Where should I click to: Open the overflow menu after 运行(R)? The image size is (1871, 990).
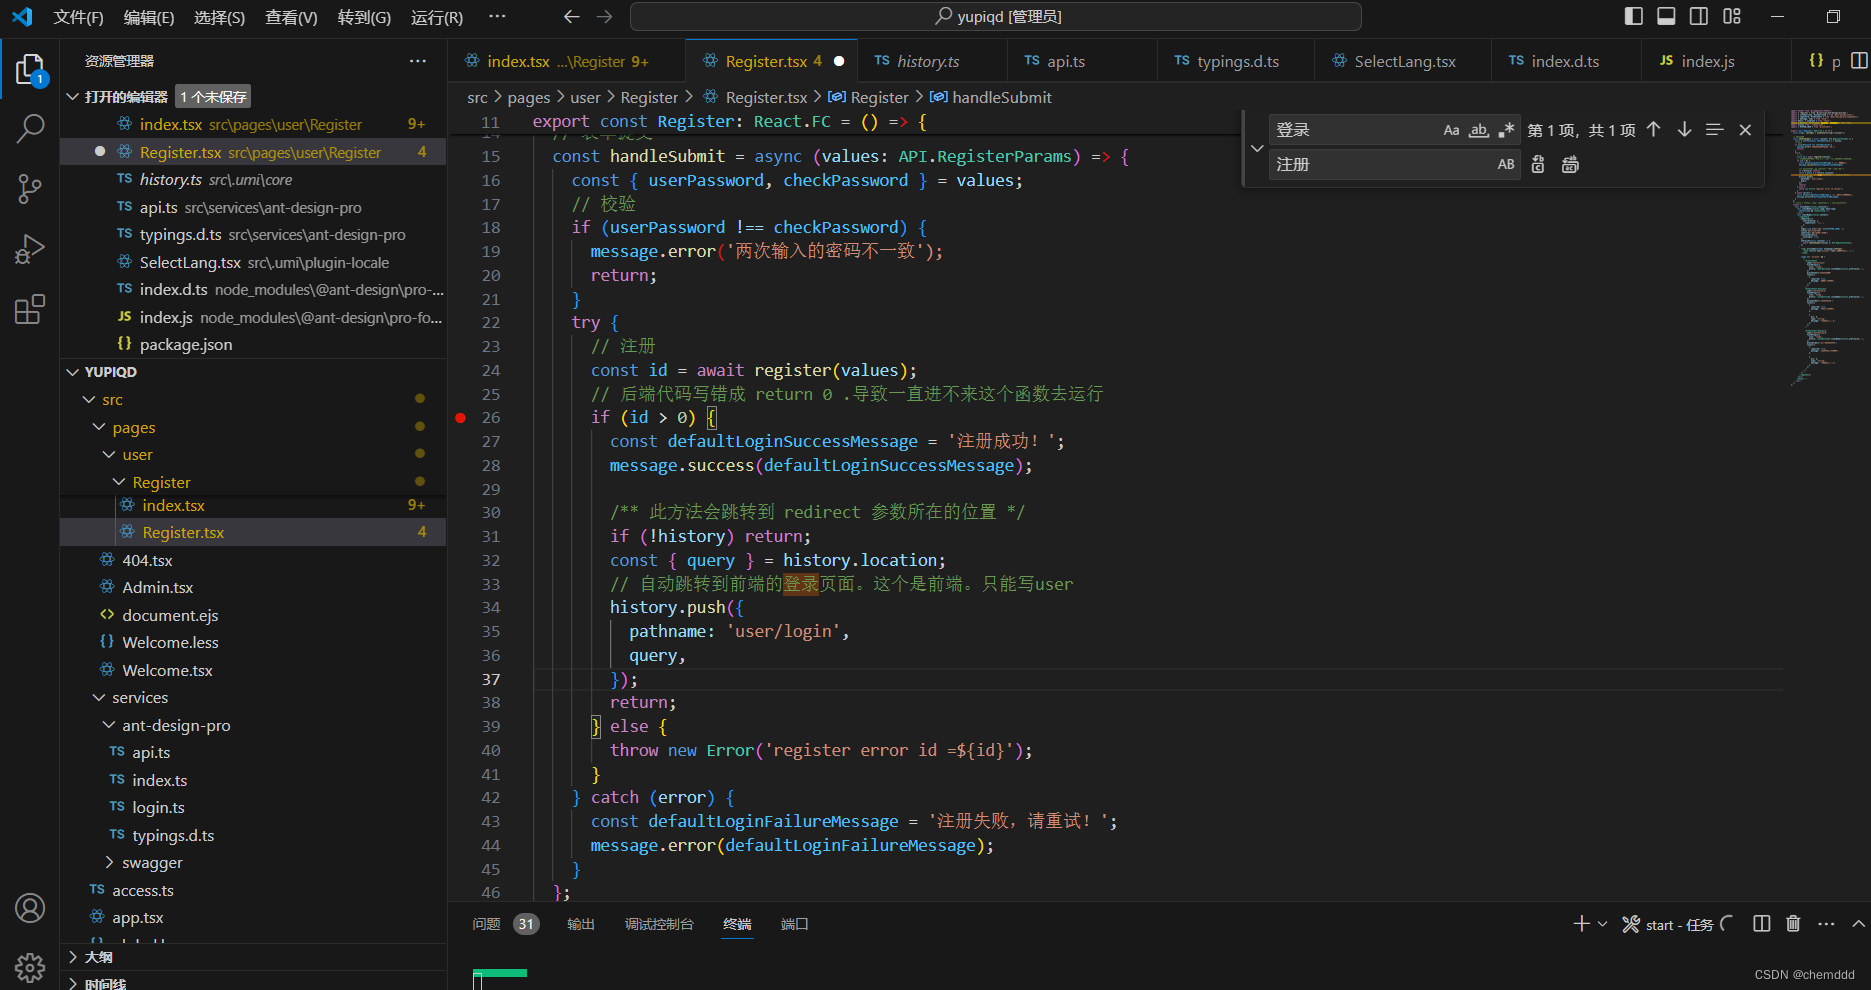[497, 16]
